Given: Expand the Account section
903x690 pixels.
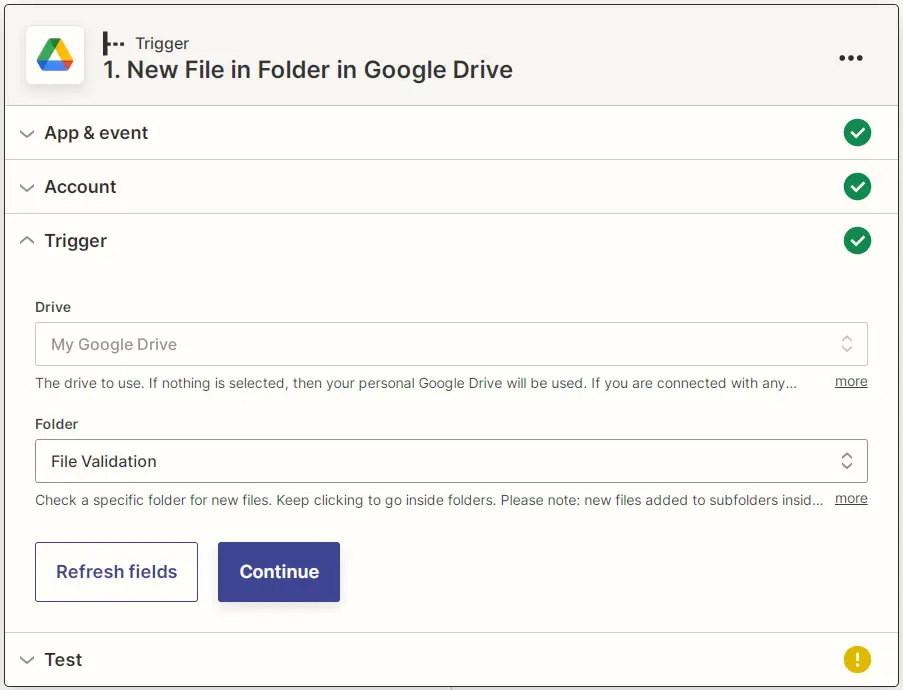Looking at the screenshot, I should [27, 186].
